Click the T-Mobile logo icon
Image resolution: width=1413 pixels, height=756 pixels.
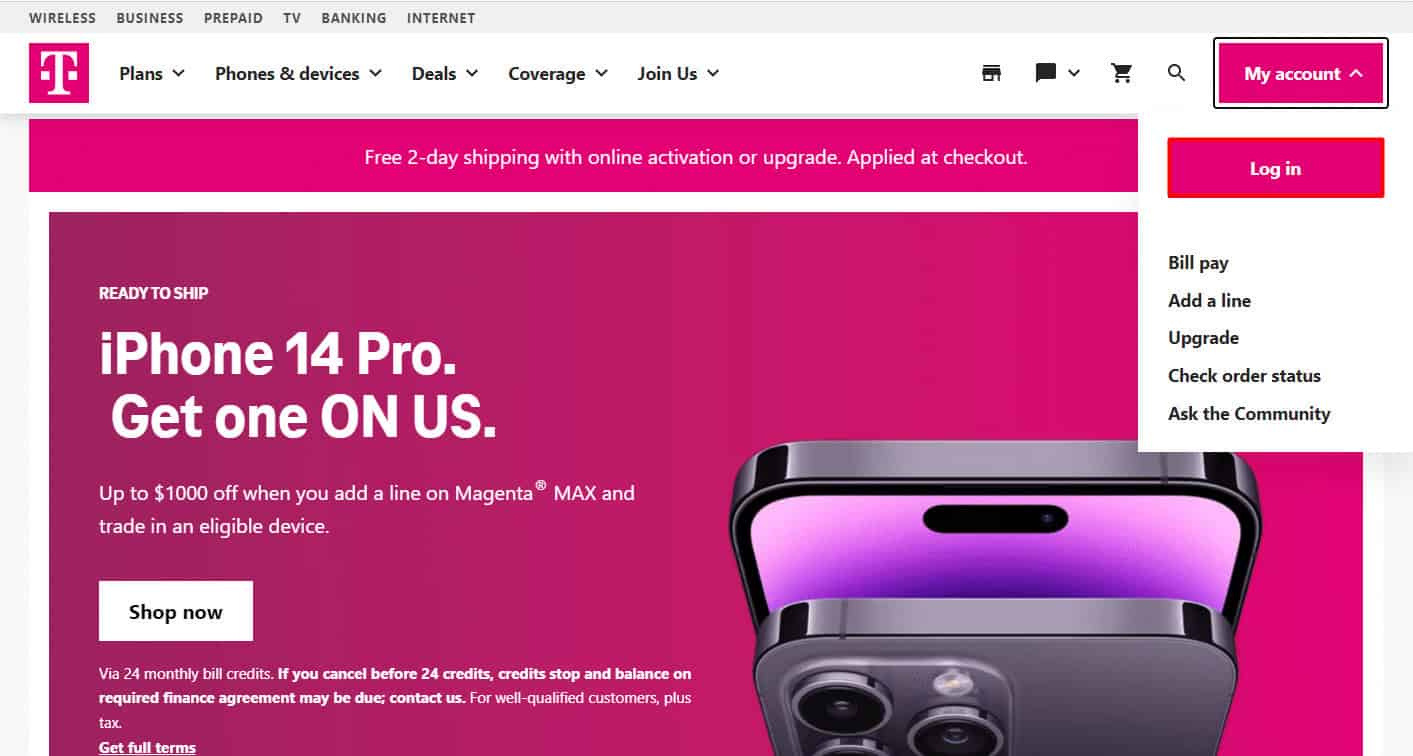point(59,73)
